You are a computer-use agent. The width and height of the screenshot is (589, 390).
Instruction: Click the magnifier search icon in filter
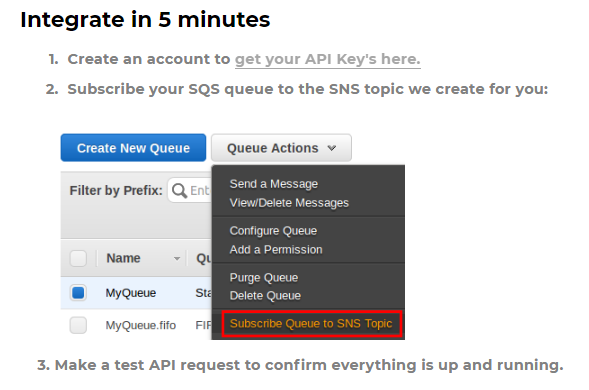click(179, 190)
